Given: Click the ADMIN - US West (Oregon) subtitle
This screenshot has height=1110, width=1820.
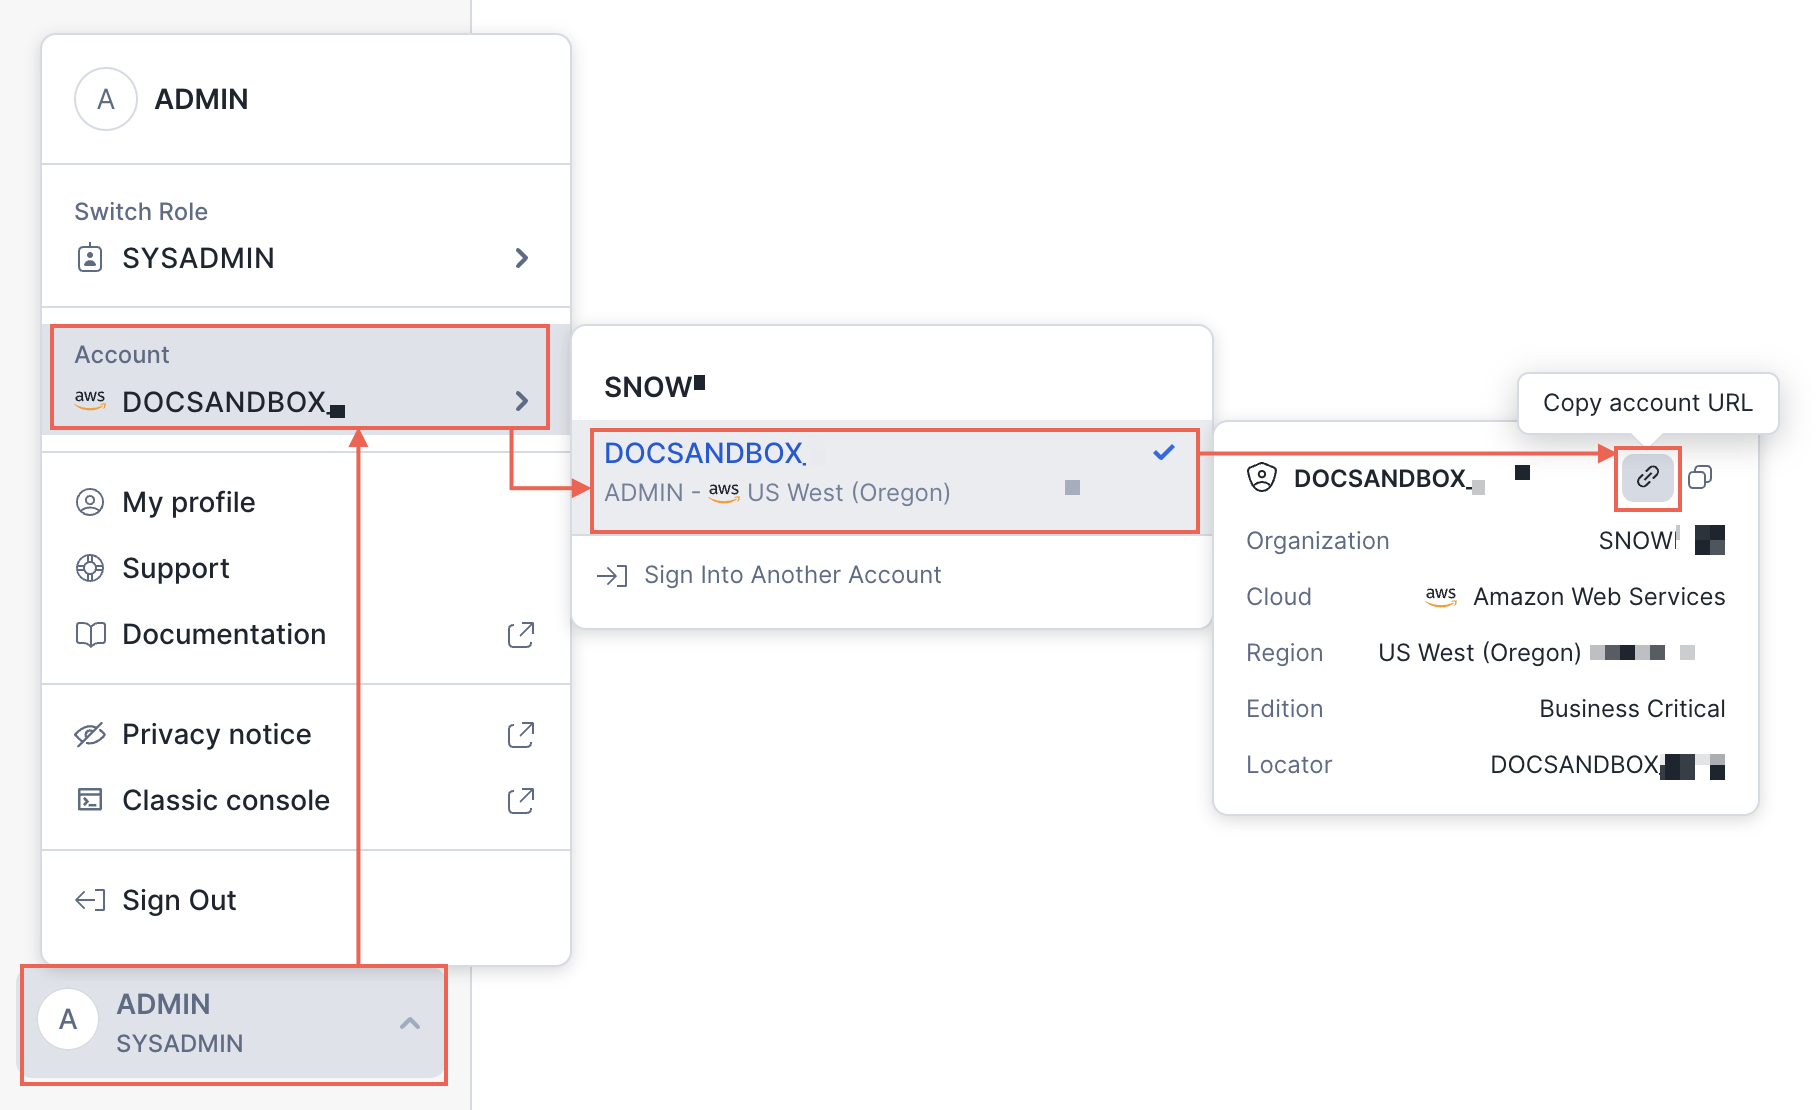Looking at the screenshot, I should (777, 493).
